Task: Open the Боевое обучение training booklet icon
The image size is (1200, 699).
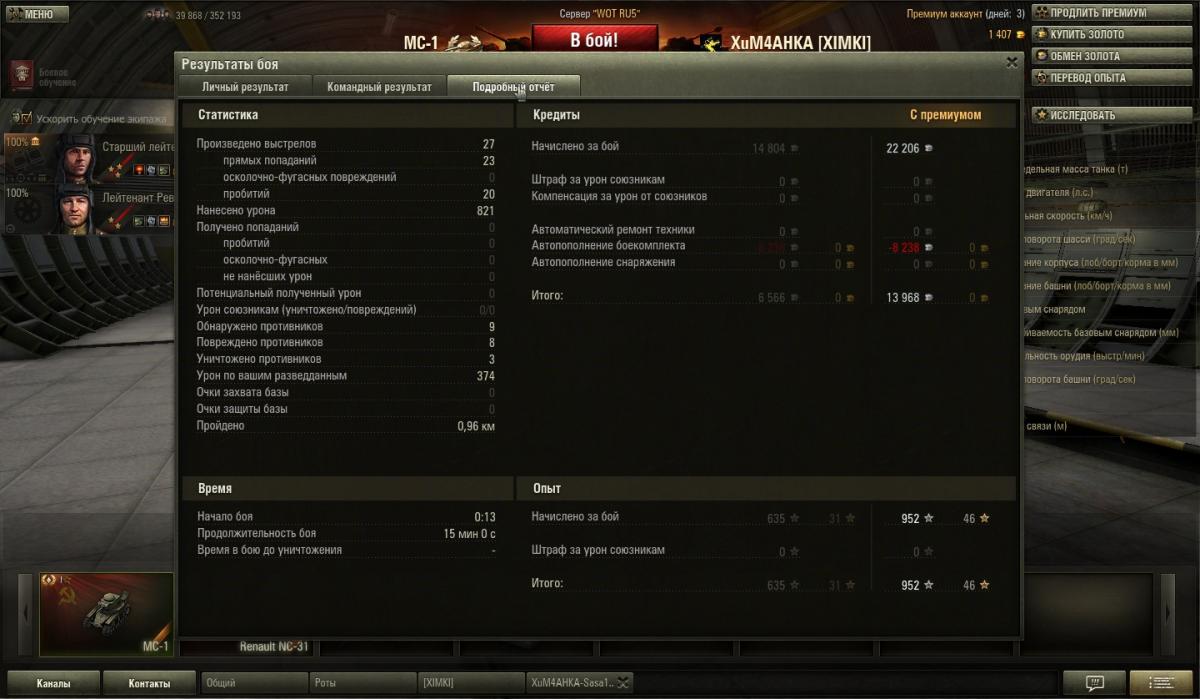Action: (22, 76)
